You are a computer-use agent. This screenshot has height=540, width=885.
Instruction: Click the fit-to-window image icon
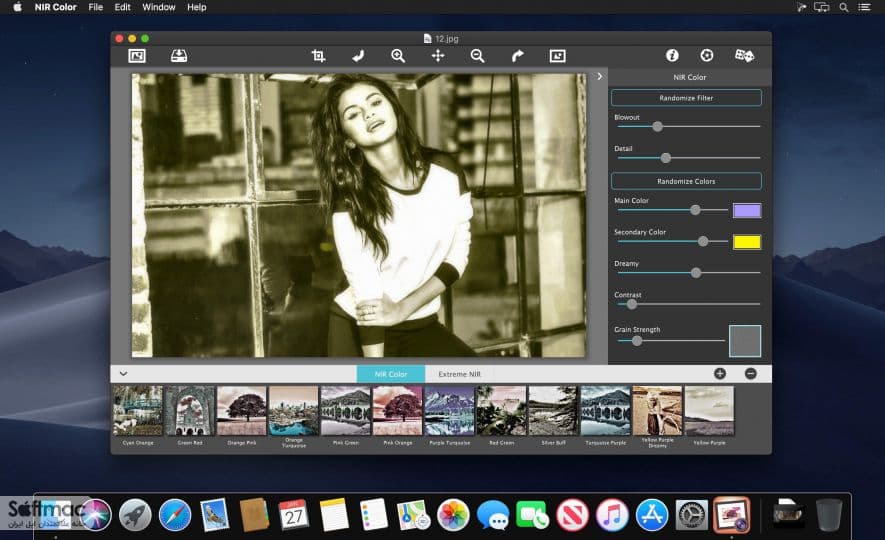(x=557, y=56)
